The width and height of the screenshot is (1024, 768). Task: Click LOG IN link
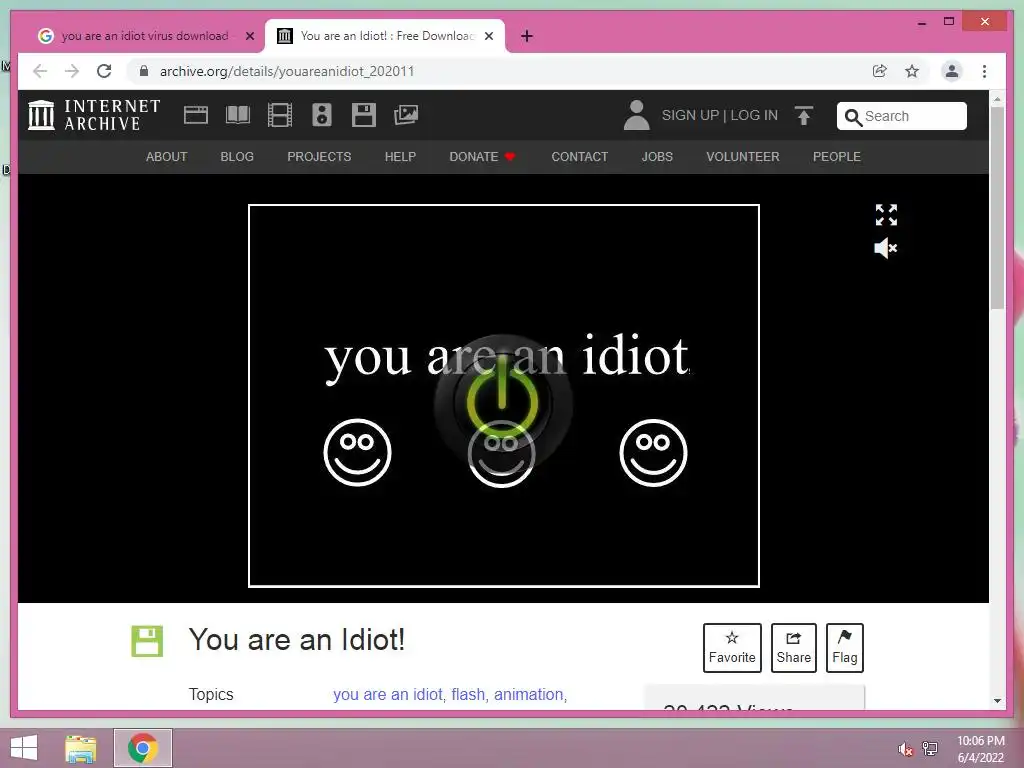754,115
